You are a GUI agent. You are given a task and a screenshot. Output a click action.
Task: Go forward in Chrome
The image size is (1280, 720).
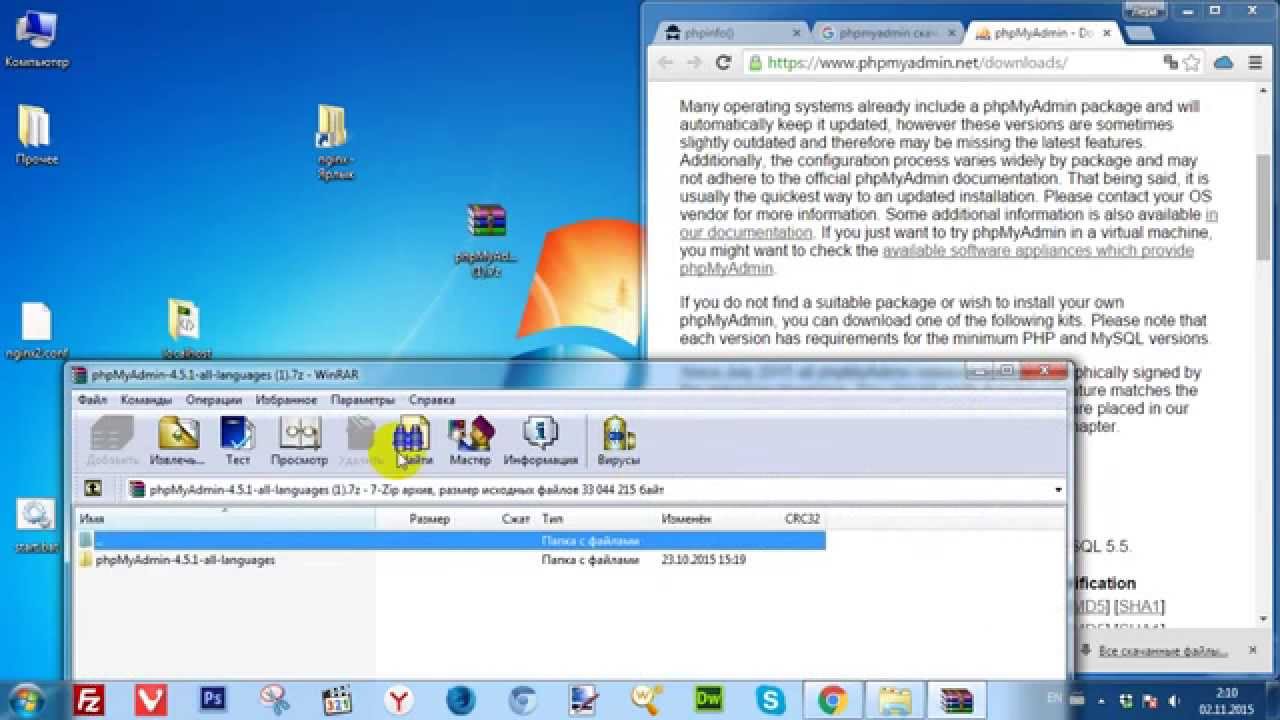[694, 63]
